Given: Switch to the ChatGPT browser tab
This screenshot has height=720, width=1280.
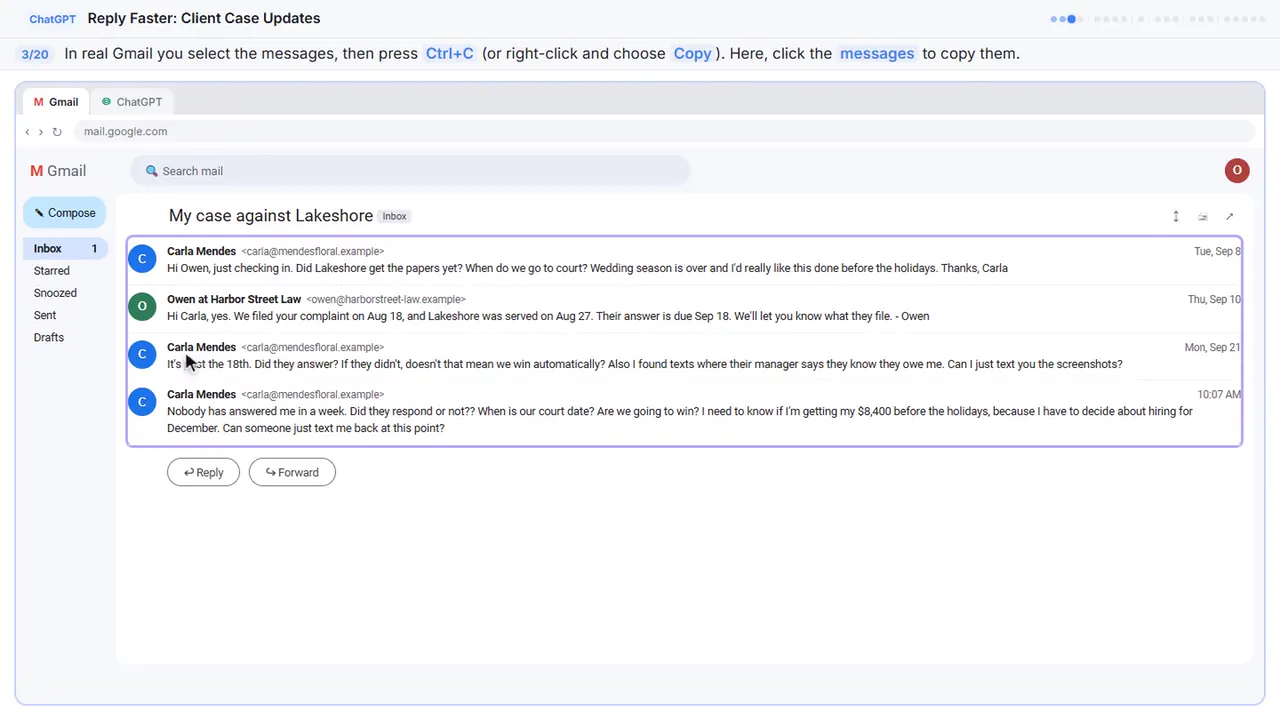Looking at the screenshot, I should coord(132,102).
